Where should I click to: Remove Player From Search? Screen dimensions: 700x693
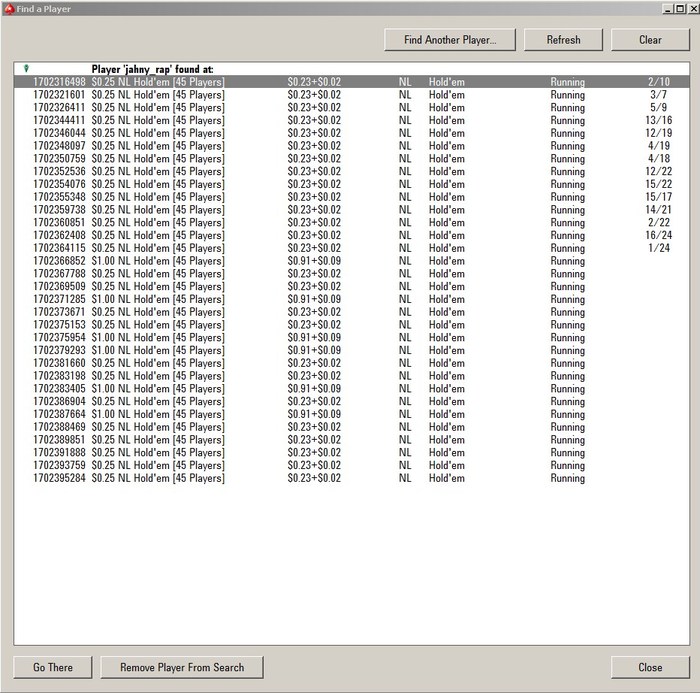182,667
